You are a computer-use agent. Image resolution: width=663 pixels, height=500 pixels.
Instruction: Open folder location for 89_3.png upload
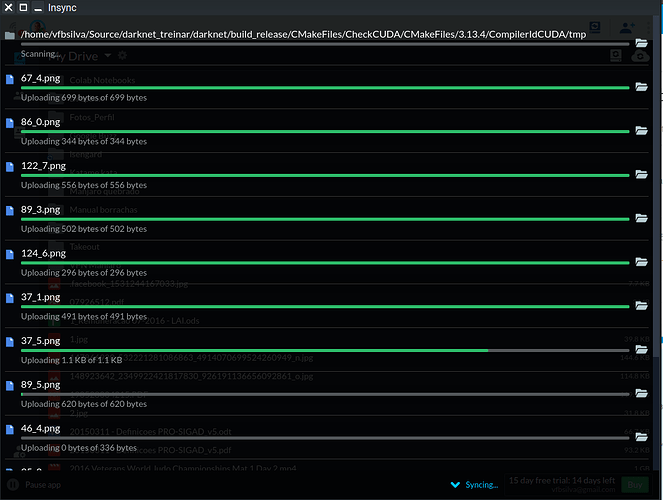coord(641,218)
